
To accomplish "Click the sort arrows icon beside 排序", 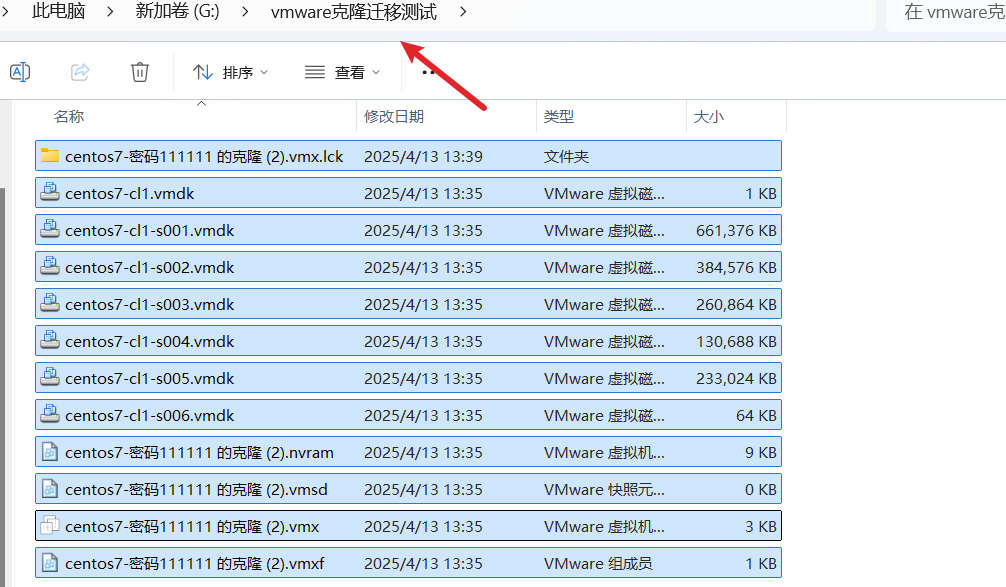I will 203,72.
